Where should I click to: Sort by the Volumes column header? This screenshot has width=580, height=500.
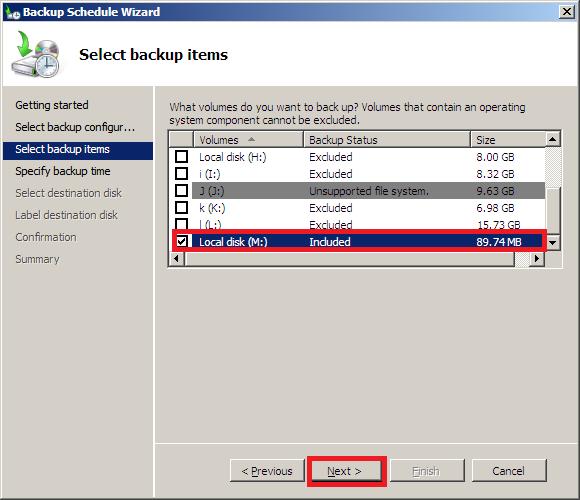248,140
